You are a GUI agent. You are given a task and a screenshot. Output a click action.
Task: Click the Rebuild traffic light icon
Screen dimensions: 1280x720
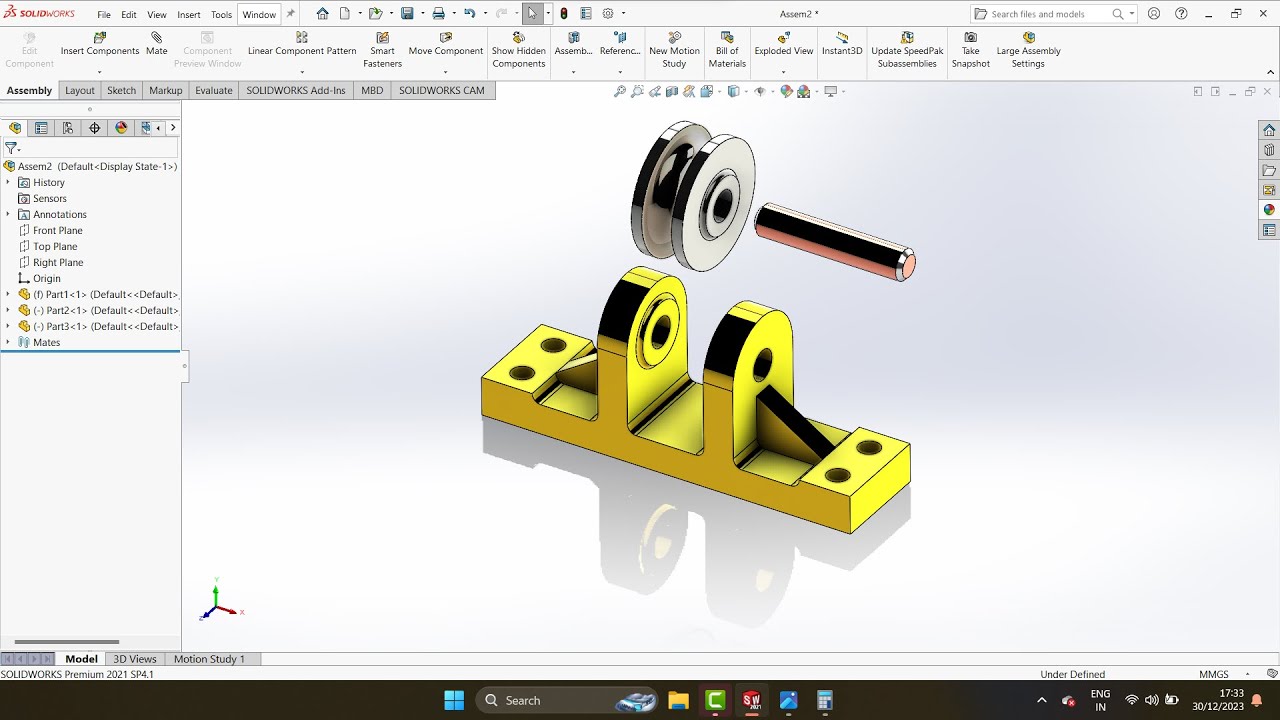[564, 14]
